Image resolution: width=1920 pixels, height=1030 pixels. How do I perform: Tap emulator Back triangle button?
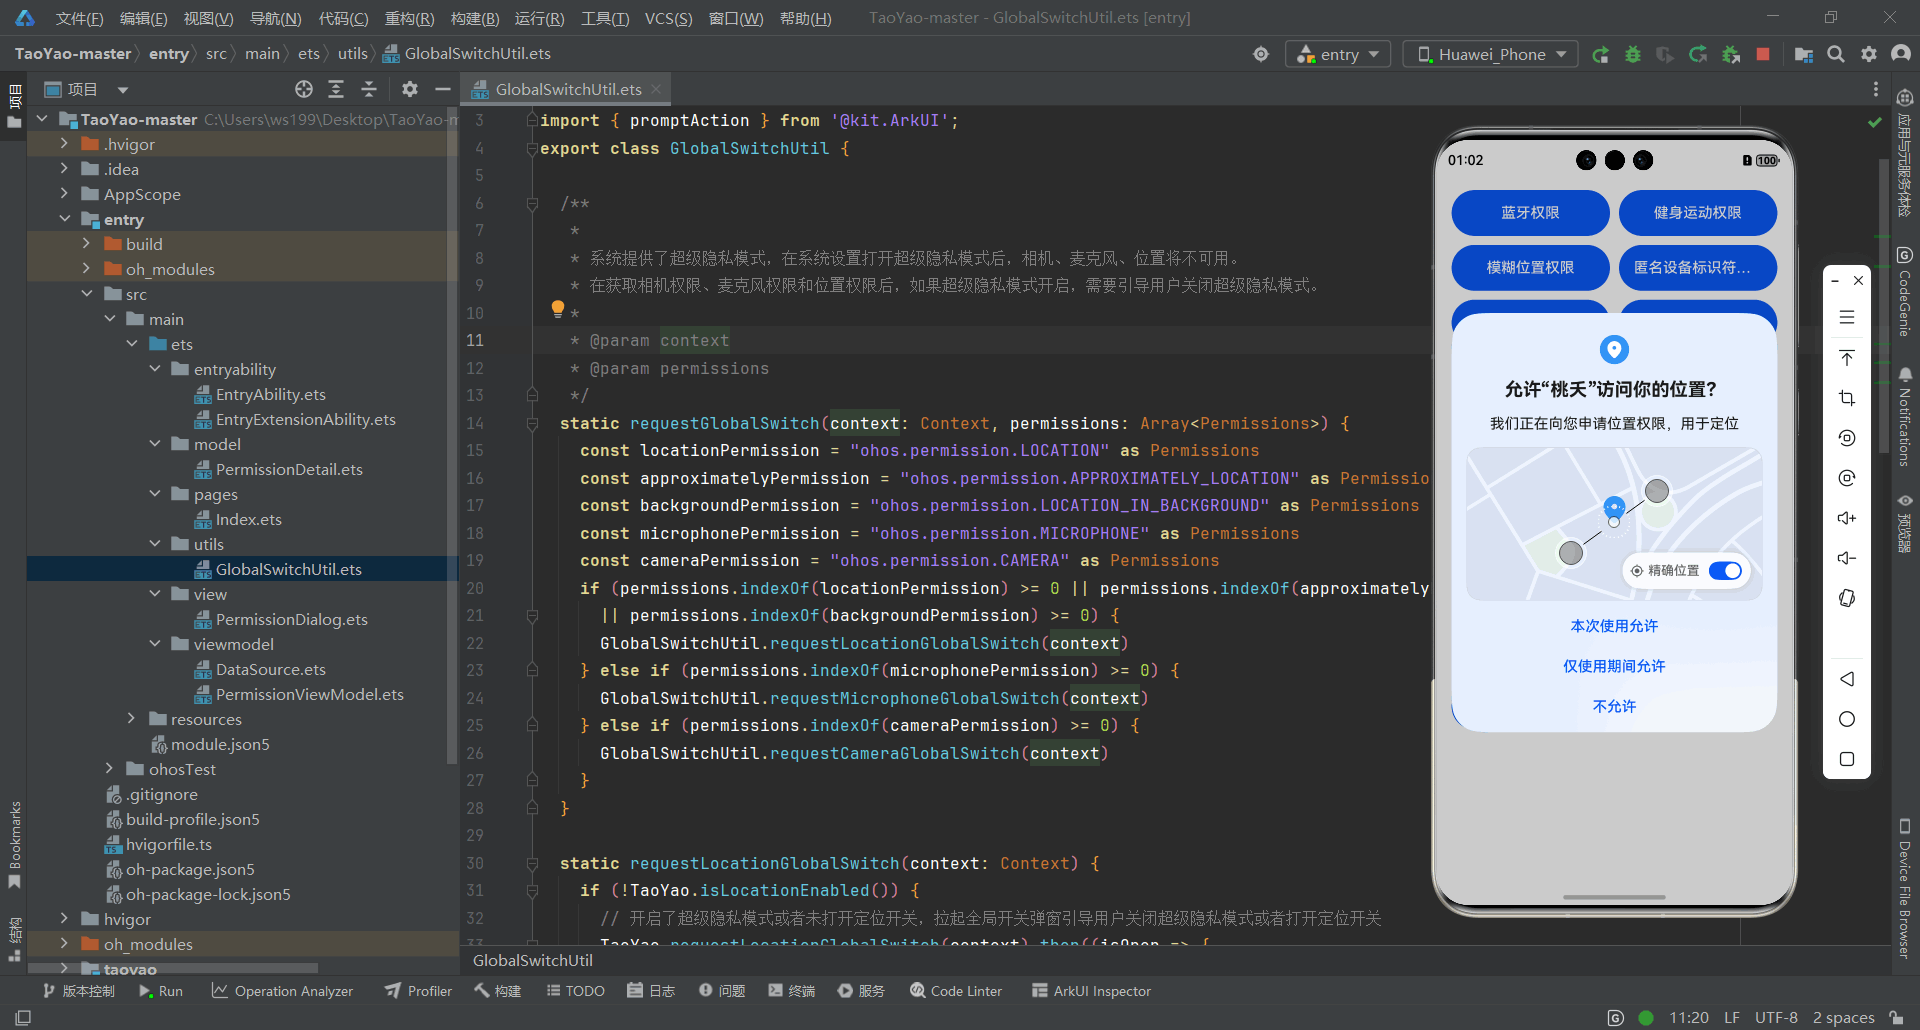point(1847,679)
